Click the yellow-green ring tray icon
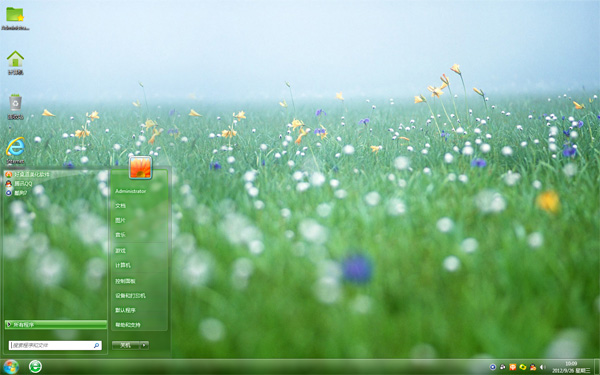Screen dimensions: 600x375 (523, 367)
